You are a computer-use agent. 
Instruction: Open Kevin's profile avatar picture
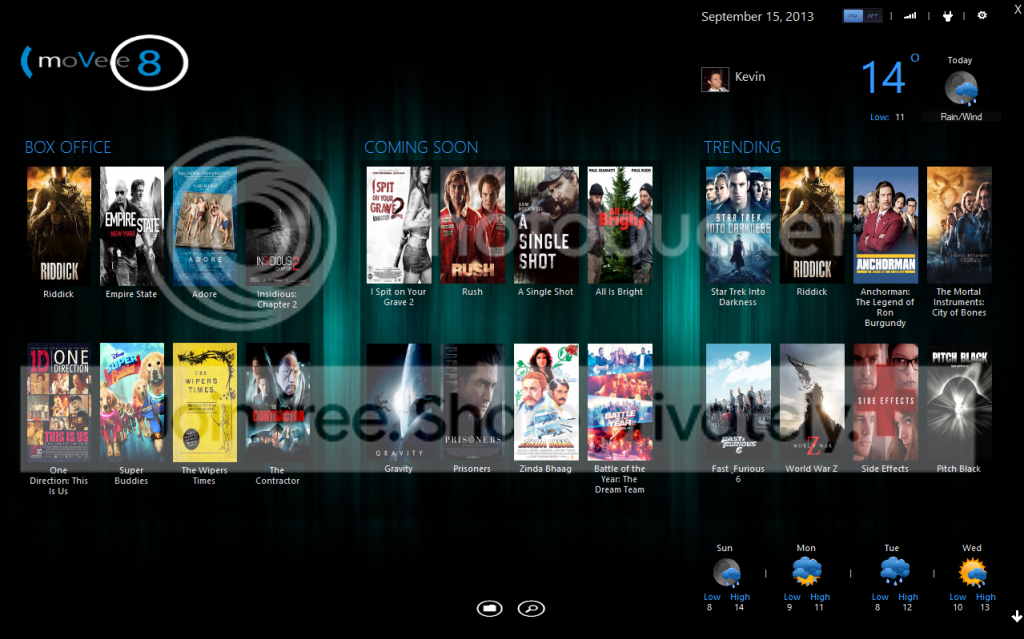pos(714,79)
